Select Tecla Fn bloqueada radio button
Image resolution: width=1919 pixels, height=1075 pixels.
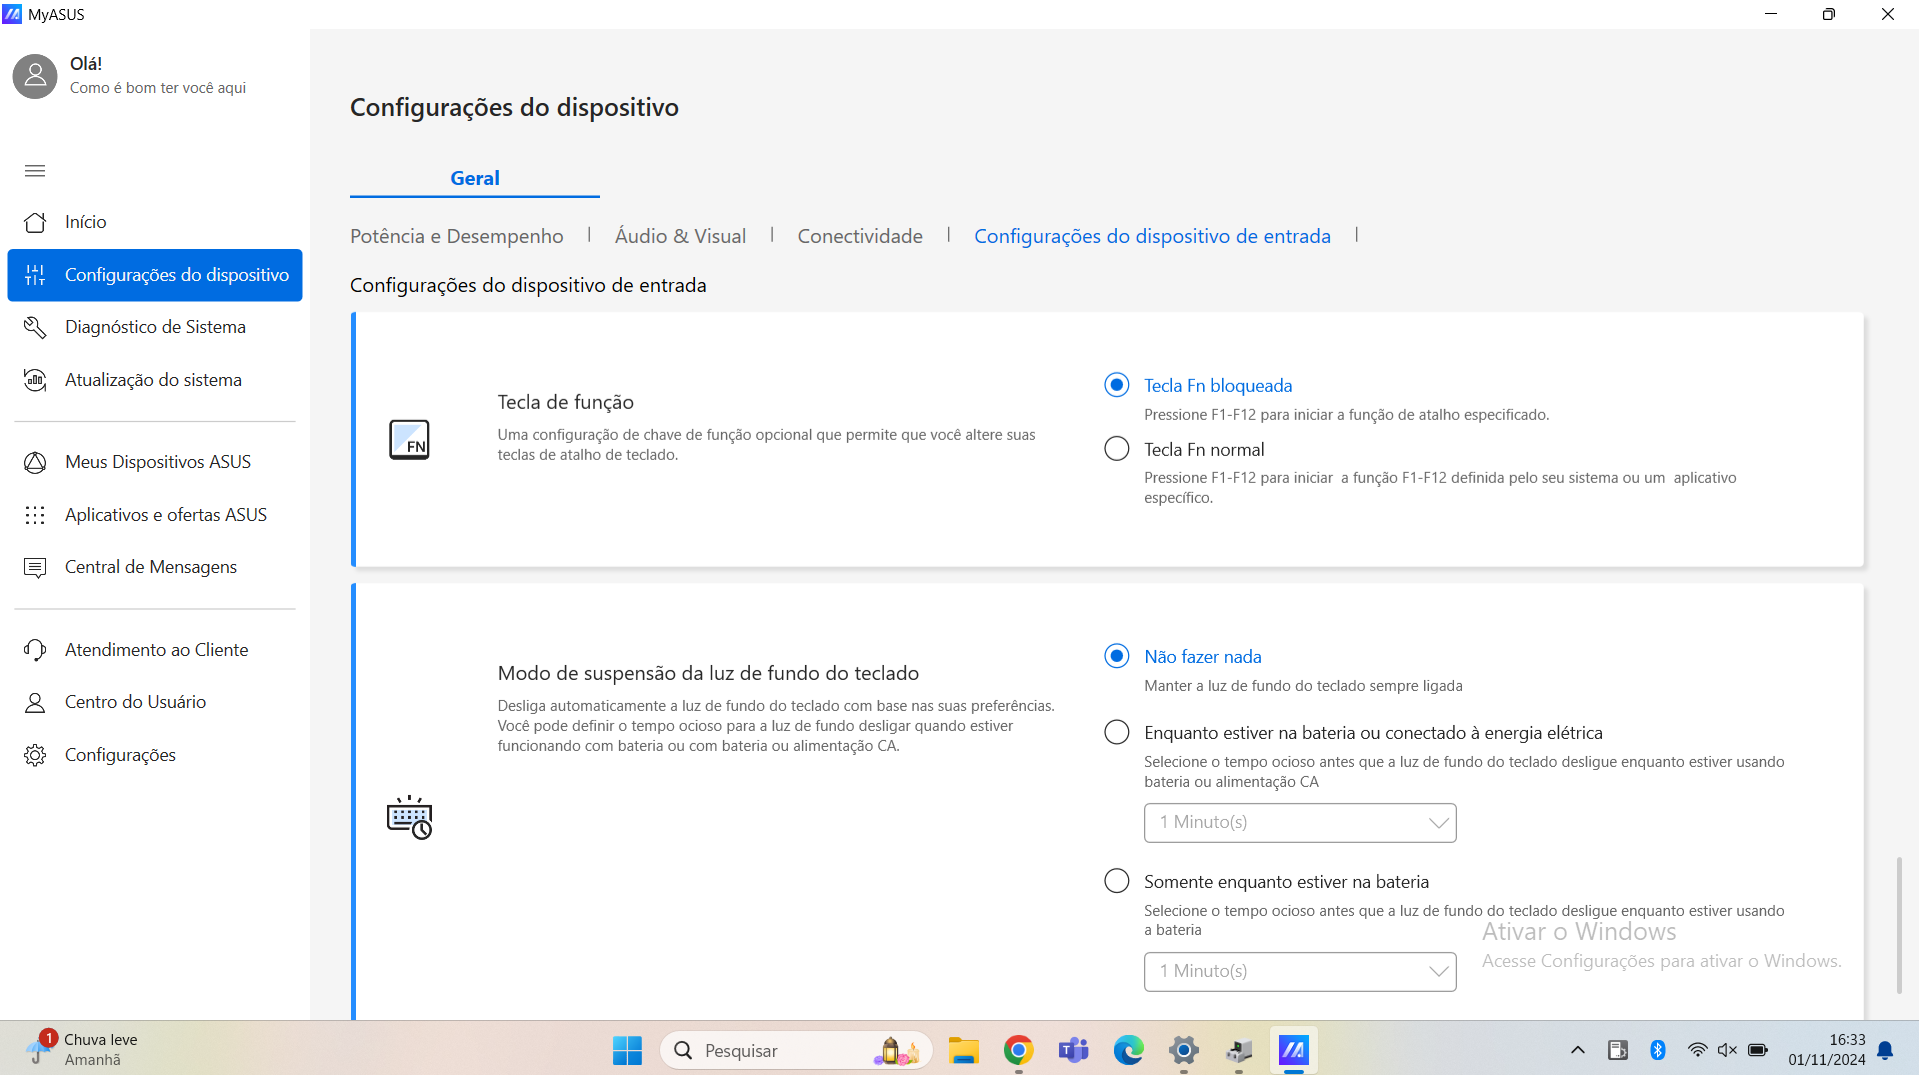point(1117,385)
